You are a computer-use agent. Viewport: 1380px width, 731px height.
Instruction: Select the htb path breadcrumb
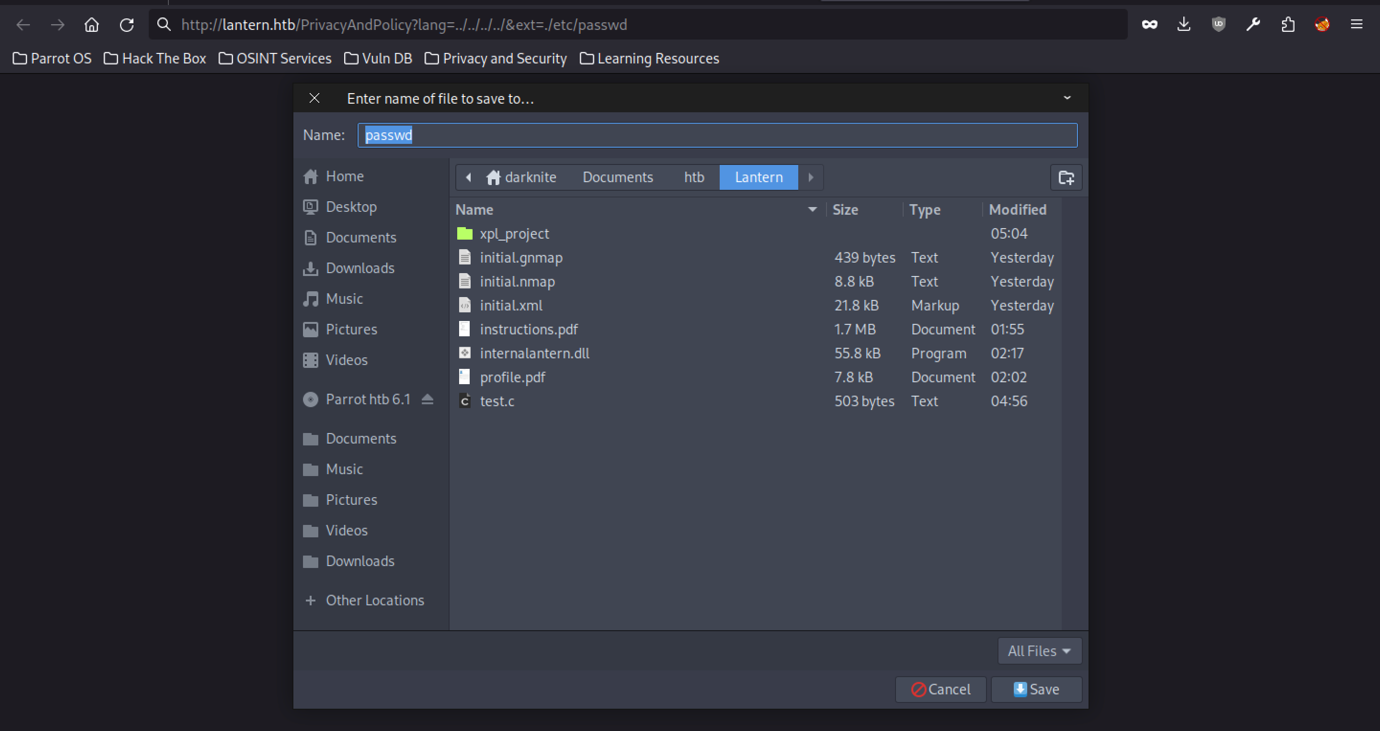(x=694, y=178)
